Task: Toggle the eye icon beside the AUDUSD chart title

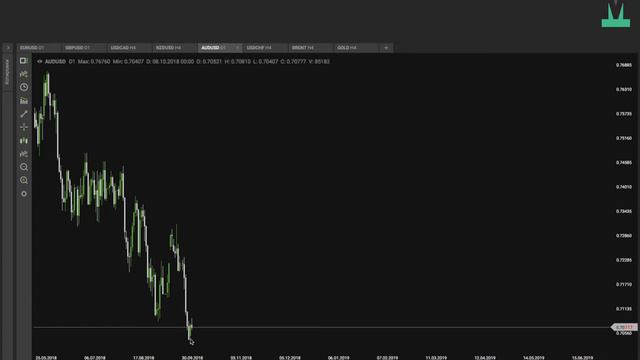Action: click(x=40, y=62)
